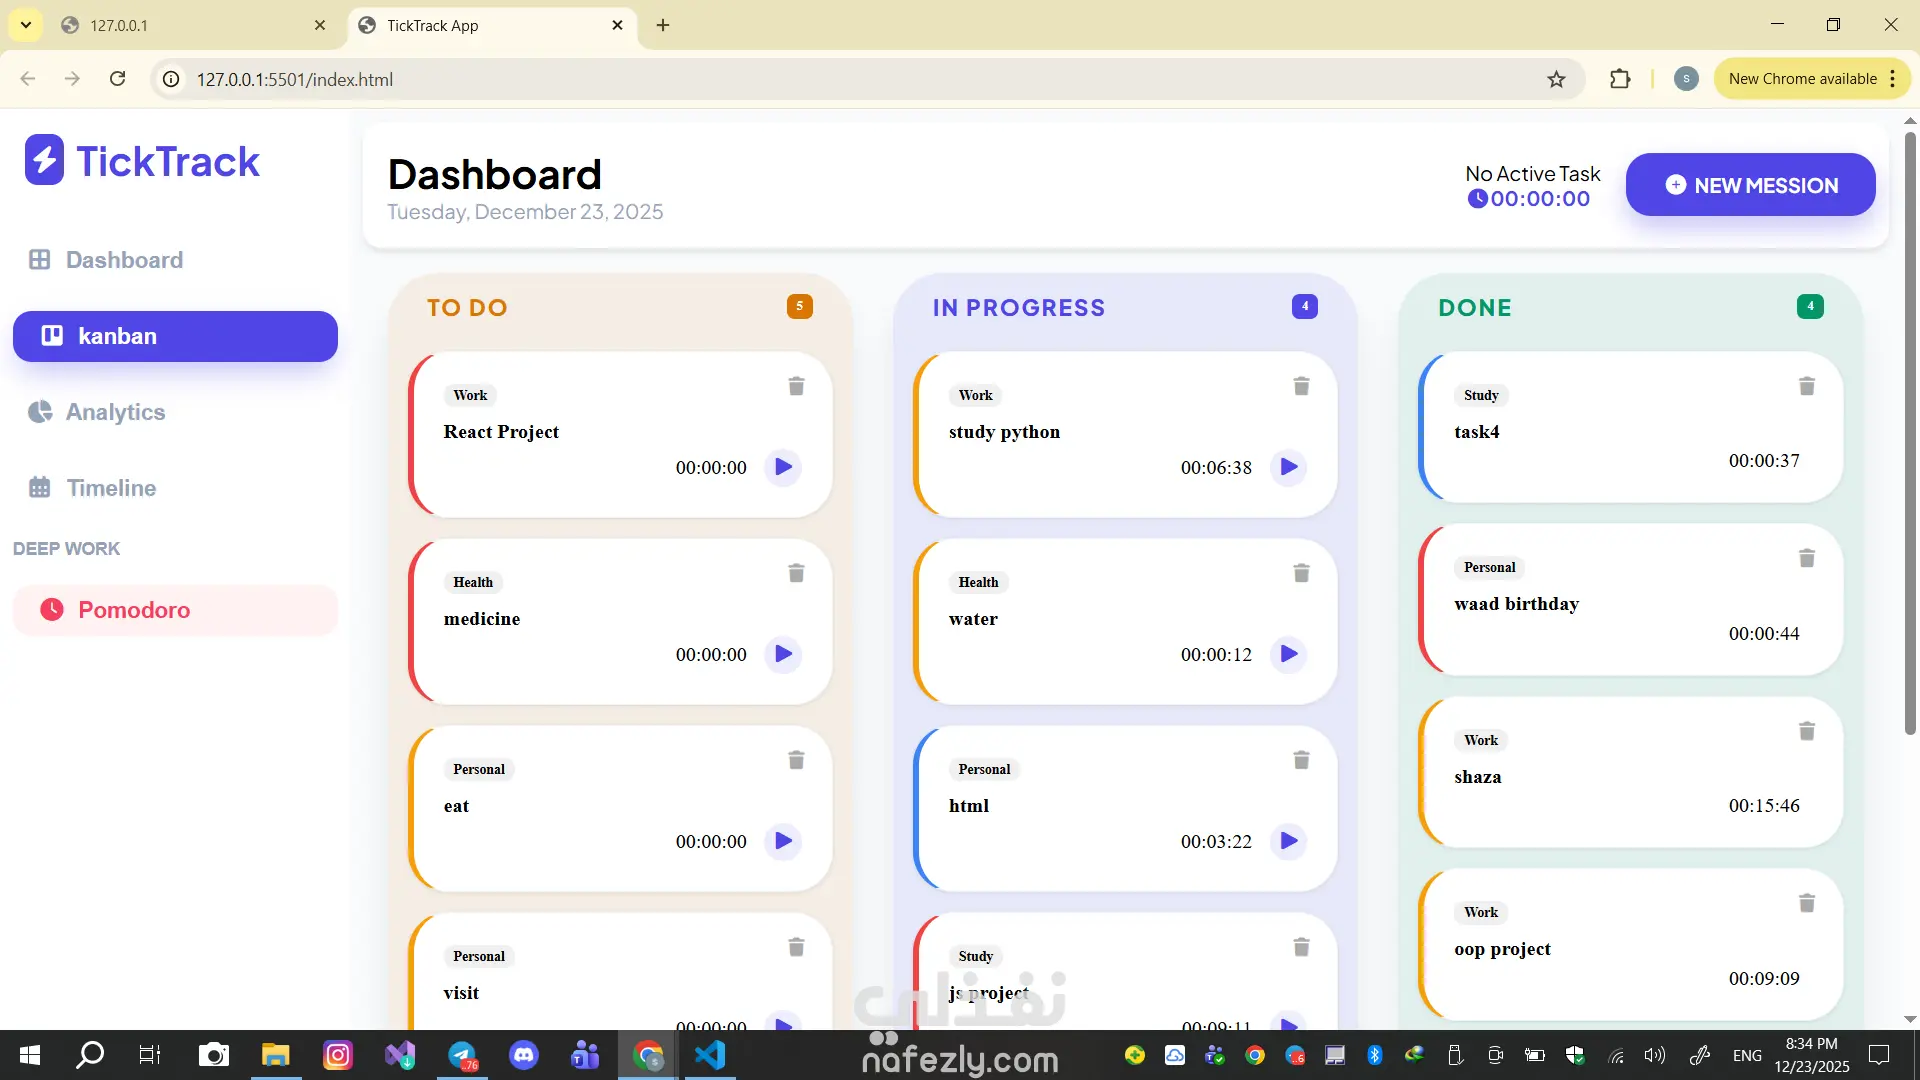This screenshot has width=1920, height=1080.
Task: Go to Analytics page
Action: point(115,412)
